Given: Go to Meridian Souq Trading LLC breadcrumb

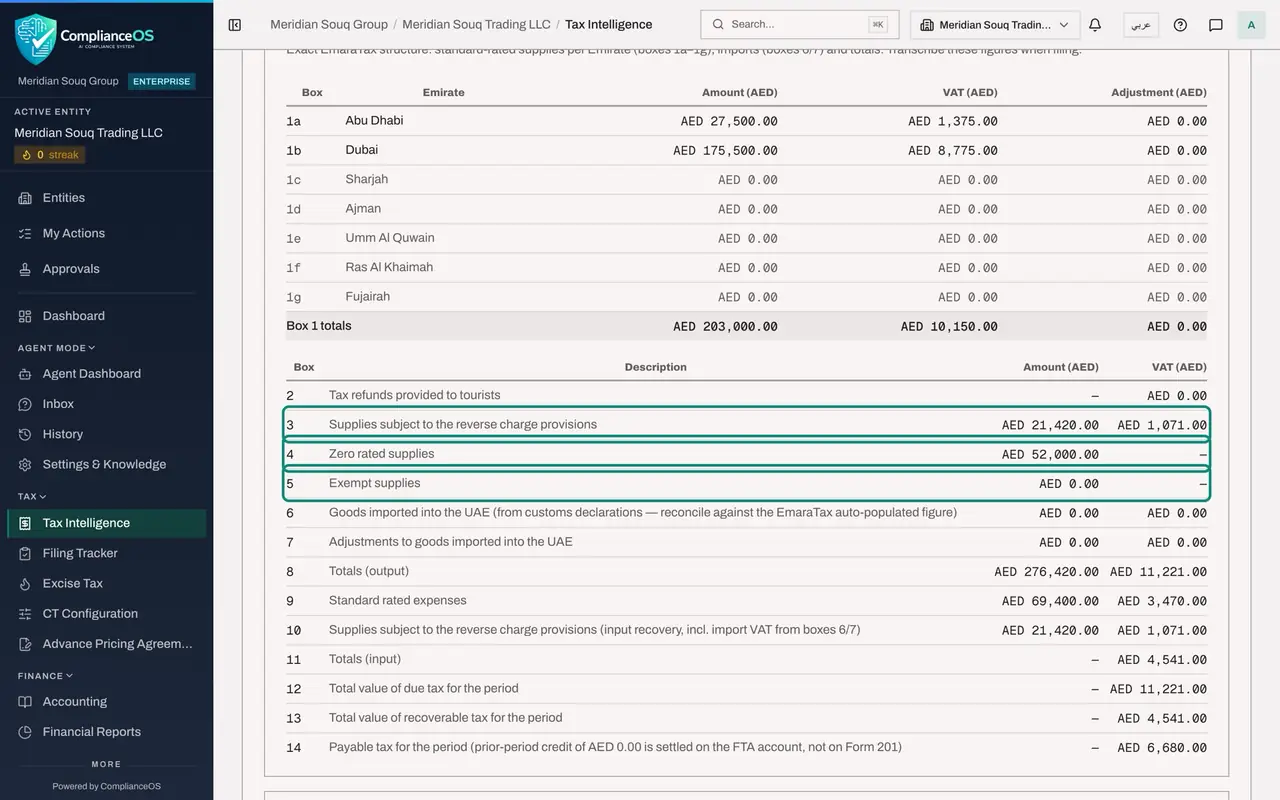Looking at the screenshot, I should point(476,25).
